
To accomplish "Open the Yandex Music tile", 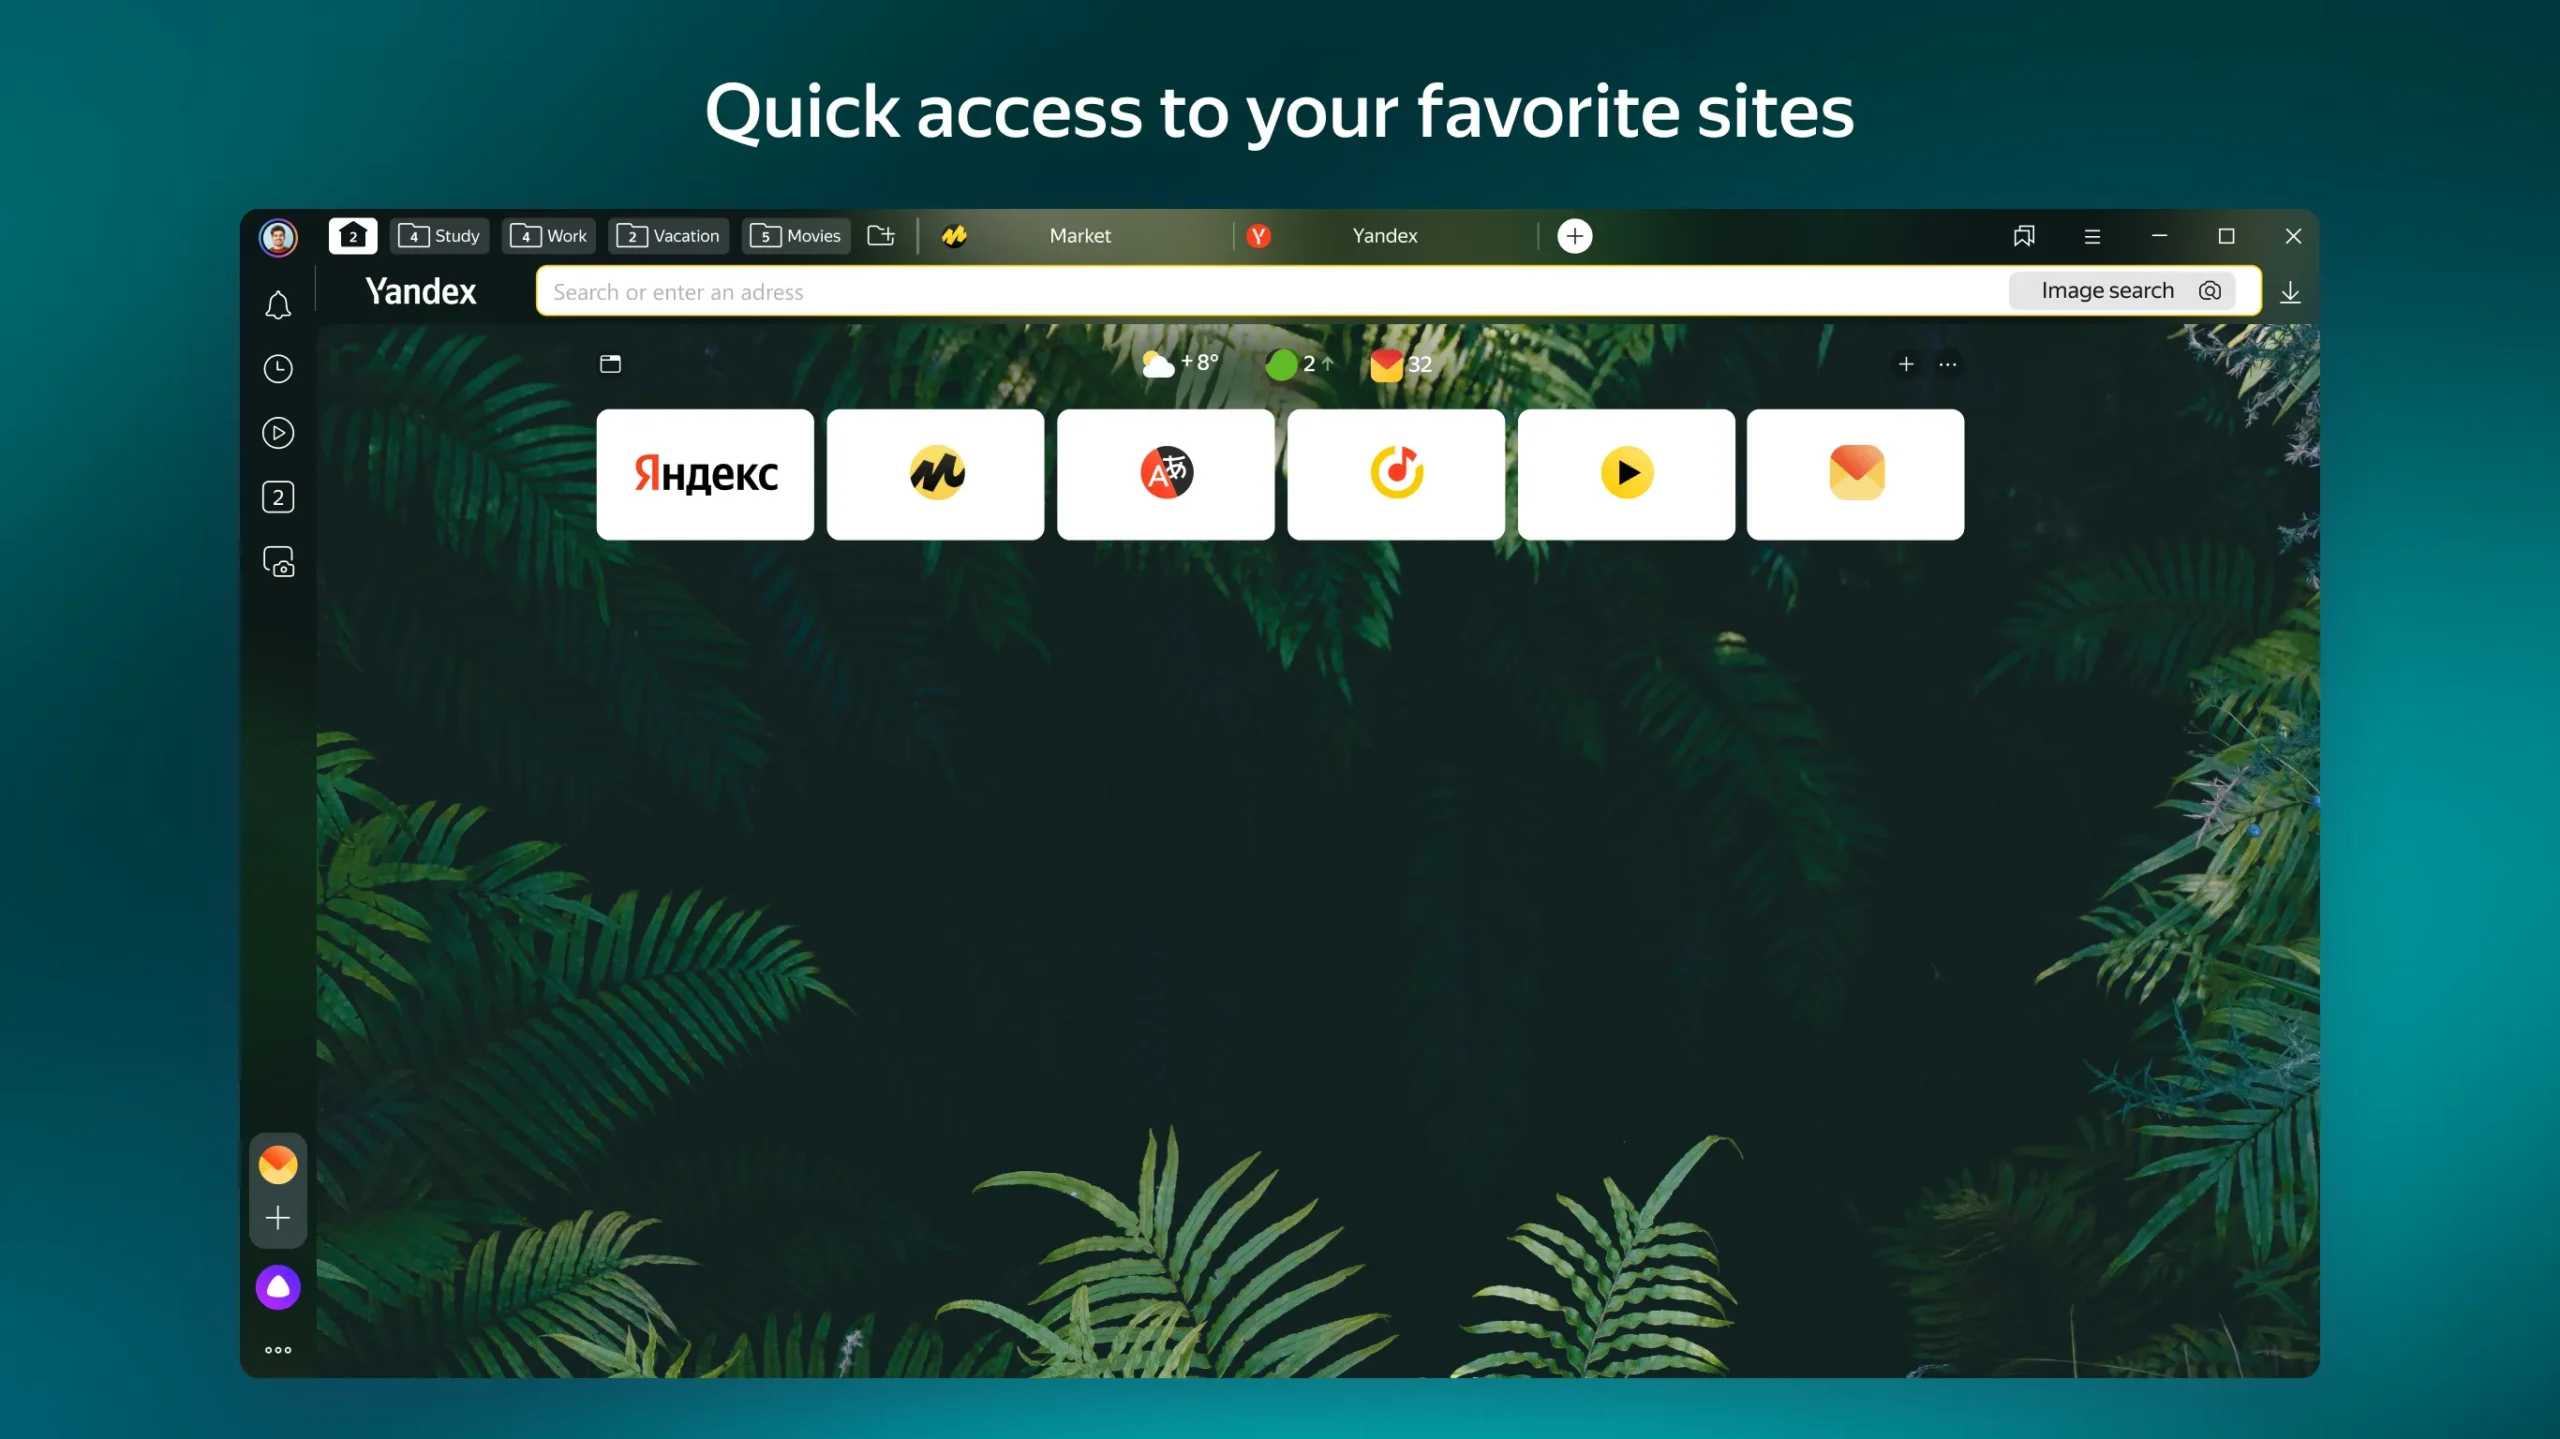I will pyautogui.click(x=1396, y=474).
